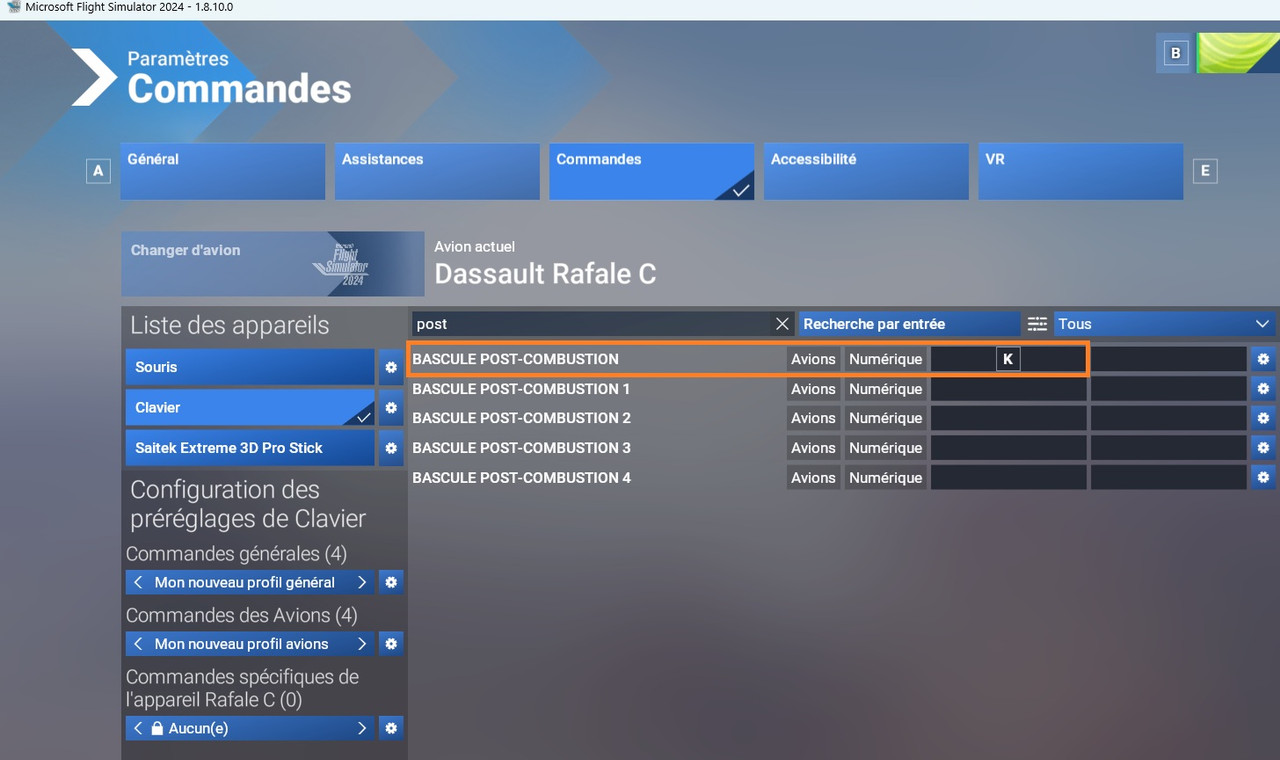Viewport: 1280px width, 760px height.
Task: Open gear beside Saitek Extreme 3D Pro Stick
Action: (391, 448)
